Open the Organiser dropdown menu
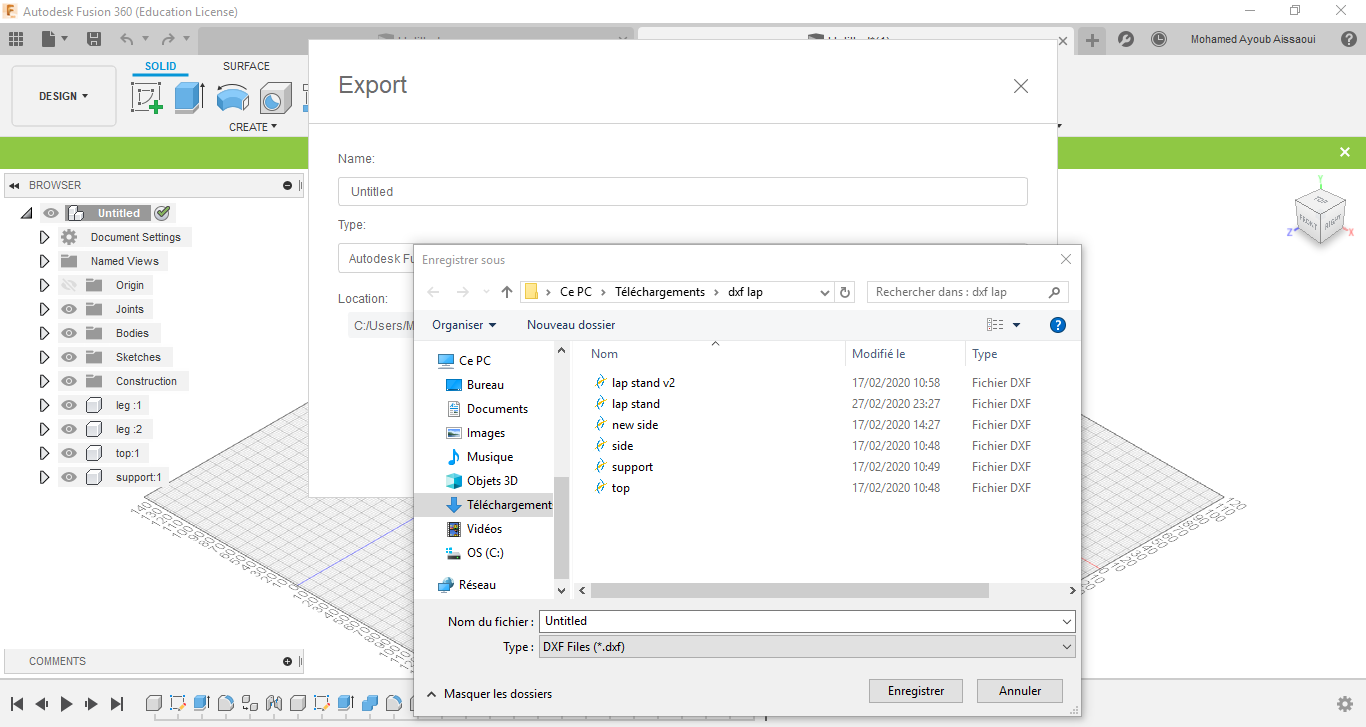1366x727 pixels. point(464,325)
